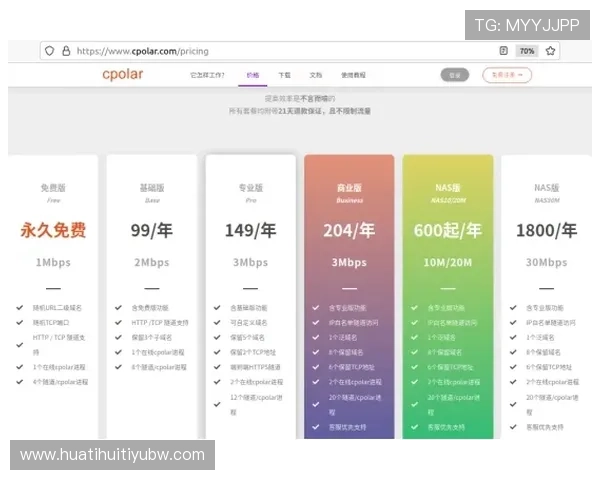The image size is (600, 480).
Task: Click the reader view icon in address bar
Action: tap(504, 51)
